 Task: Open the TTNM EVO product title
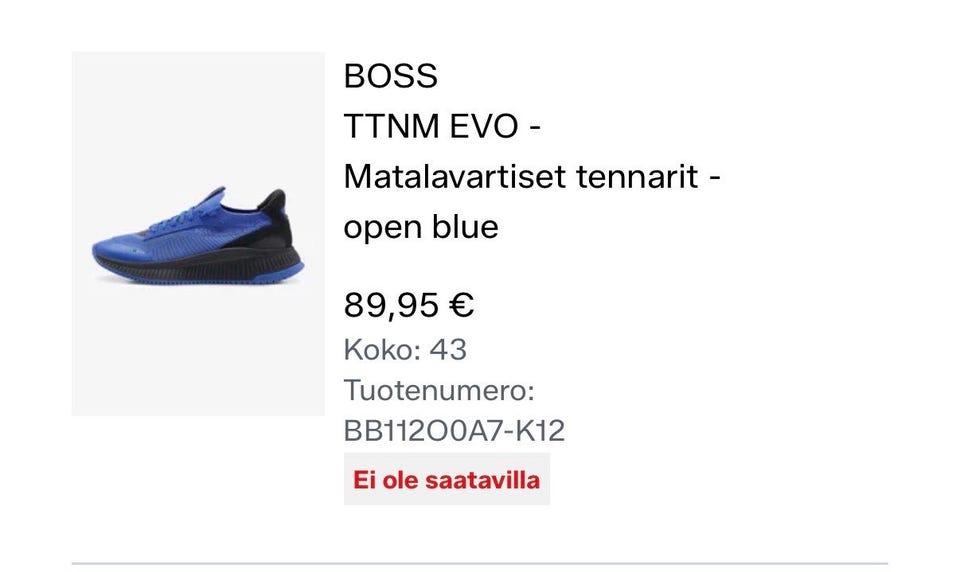pos(443,127)
